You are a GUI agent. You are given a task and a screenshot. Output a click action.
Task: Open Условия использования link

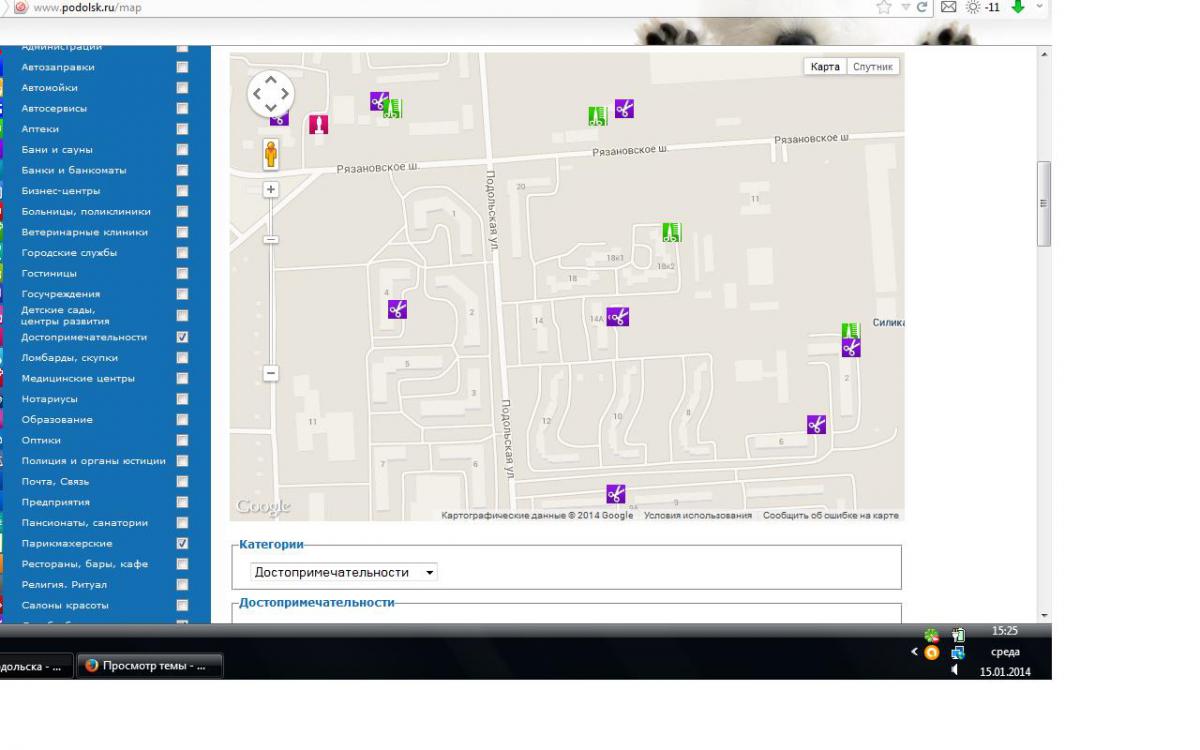(x=697, y=516)
